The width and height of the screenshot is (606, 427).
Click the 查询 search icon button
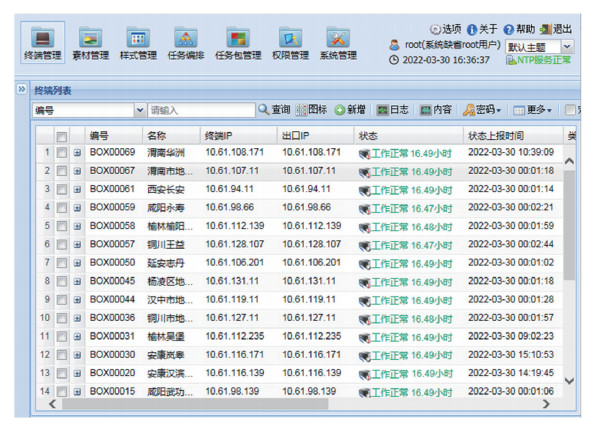point(275,110)
